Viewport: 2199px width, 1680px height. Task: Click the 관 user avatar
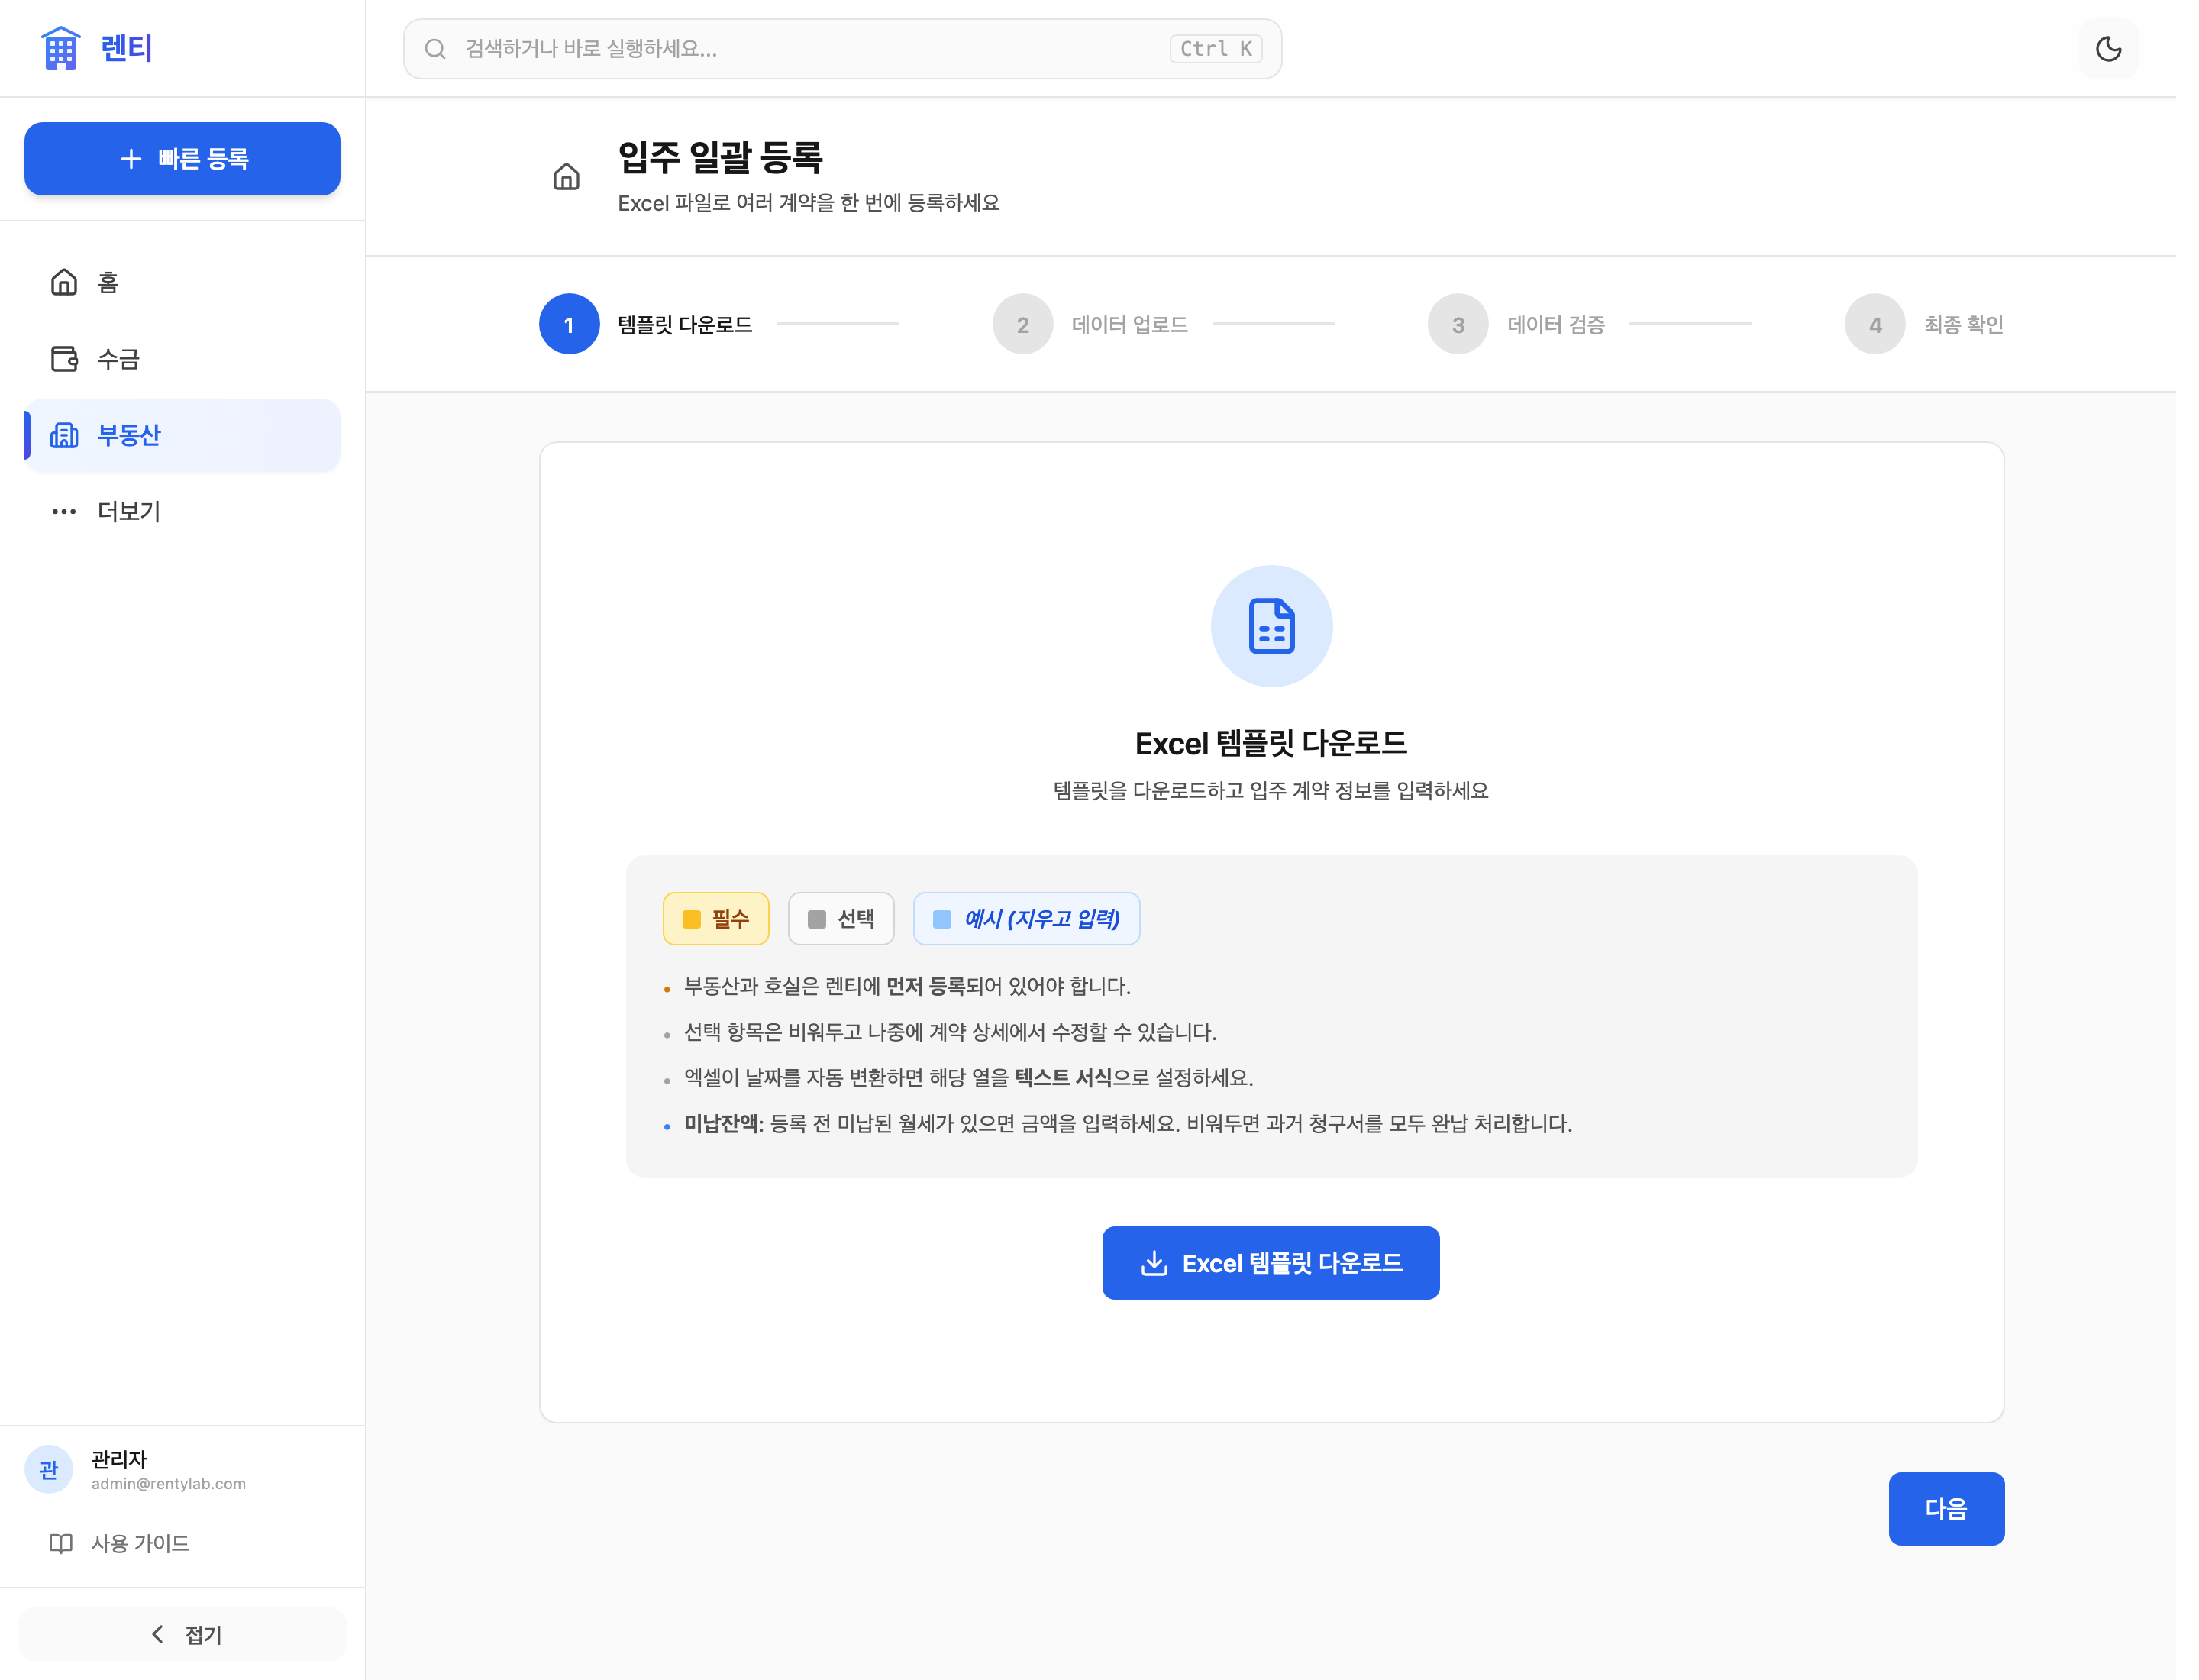(x=49, y=1469)
